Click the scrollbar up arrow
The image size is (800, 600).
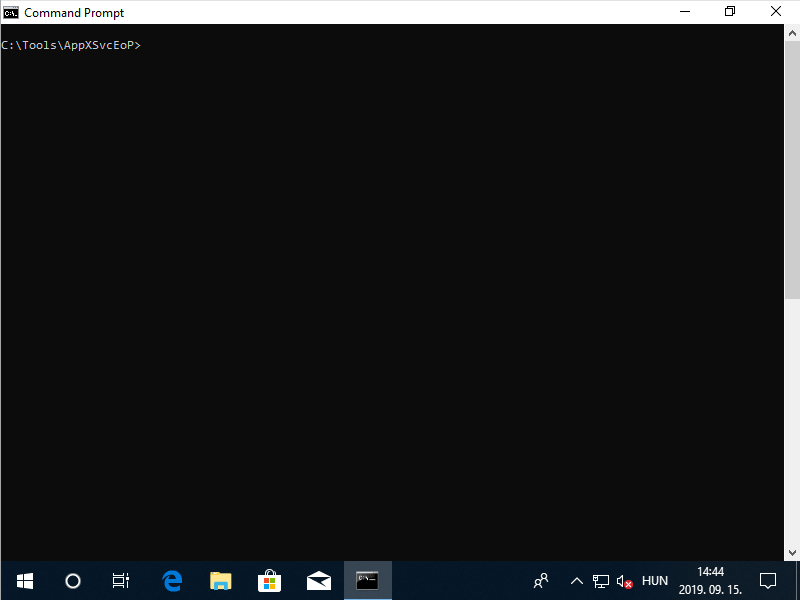click(792, 34)
